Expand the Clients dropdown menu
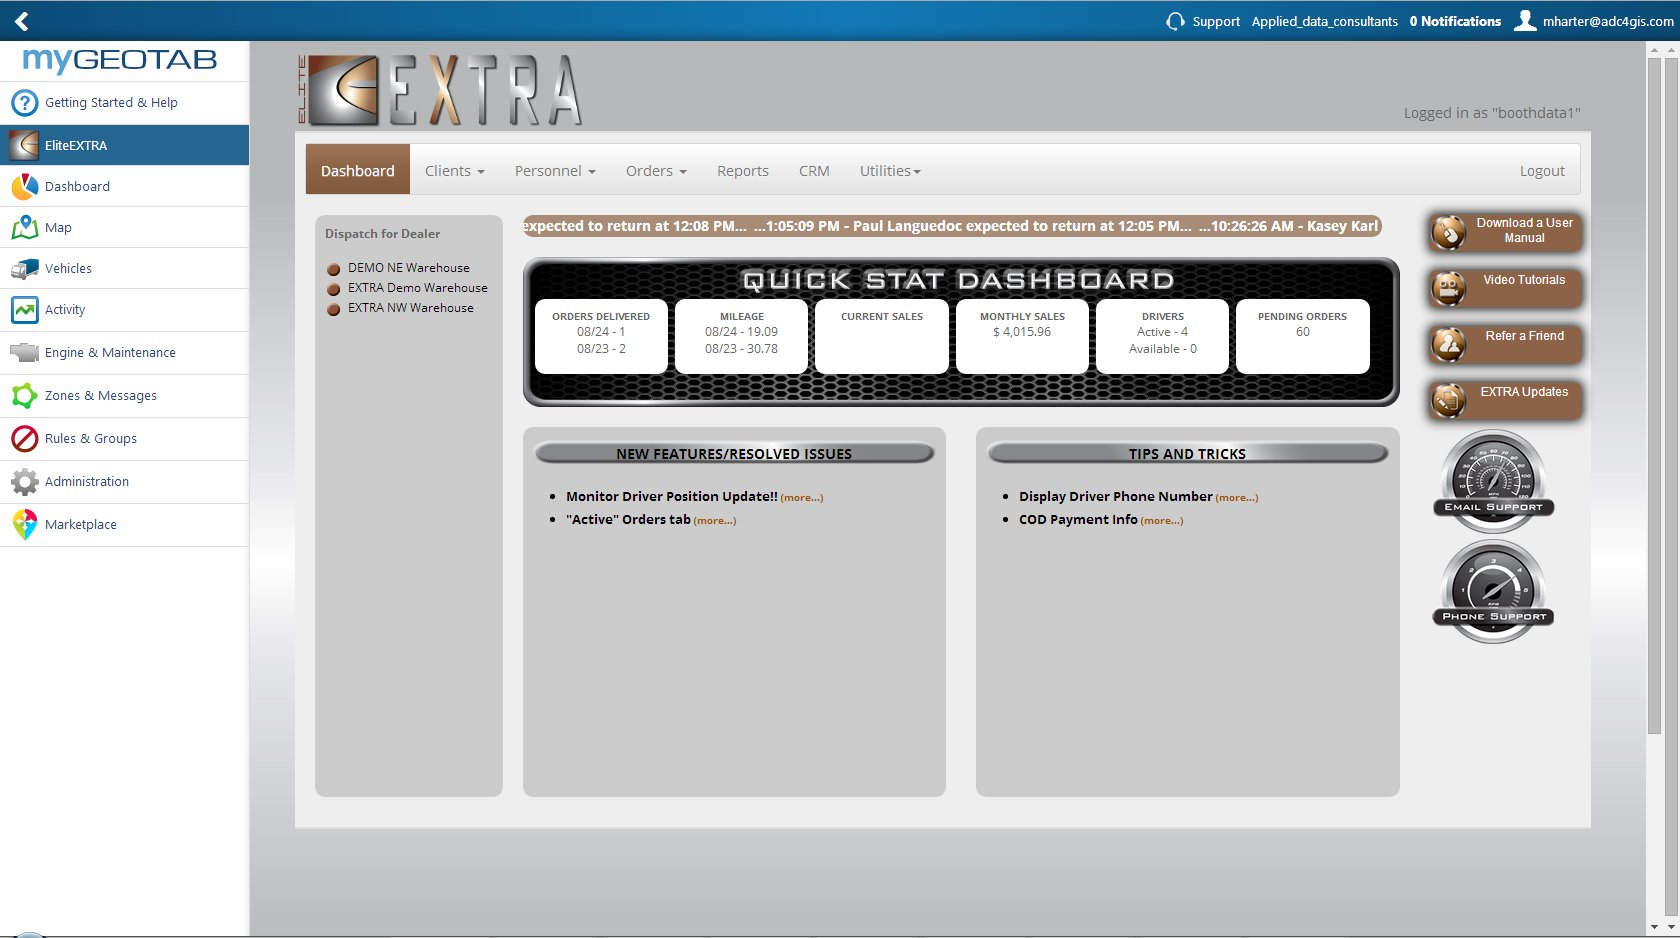Screen dimensions: 1680x938 point(454,171)
